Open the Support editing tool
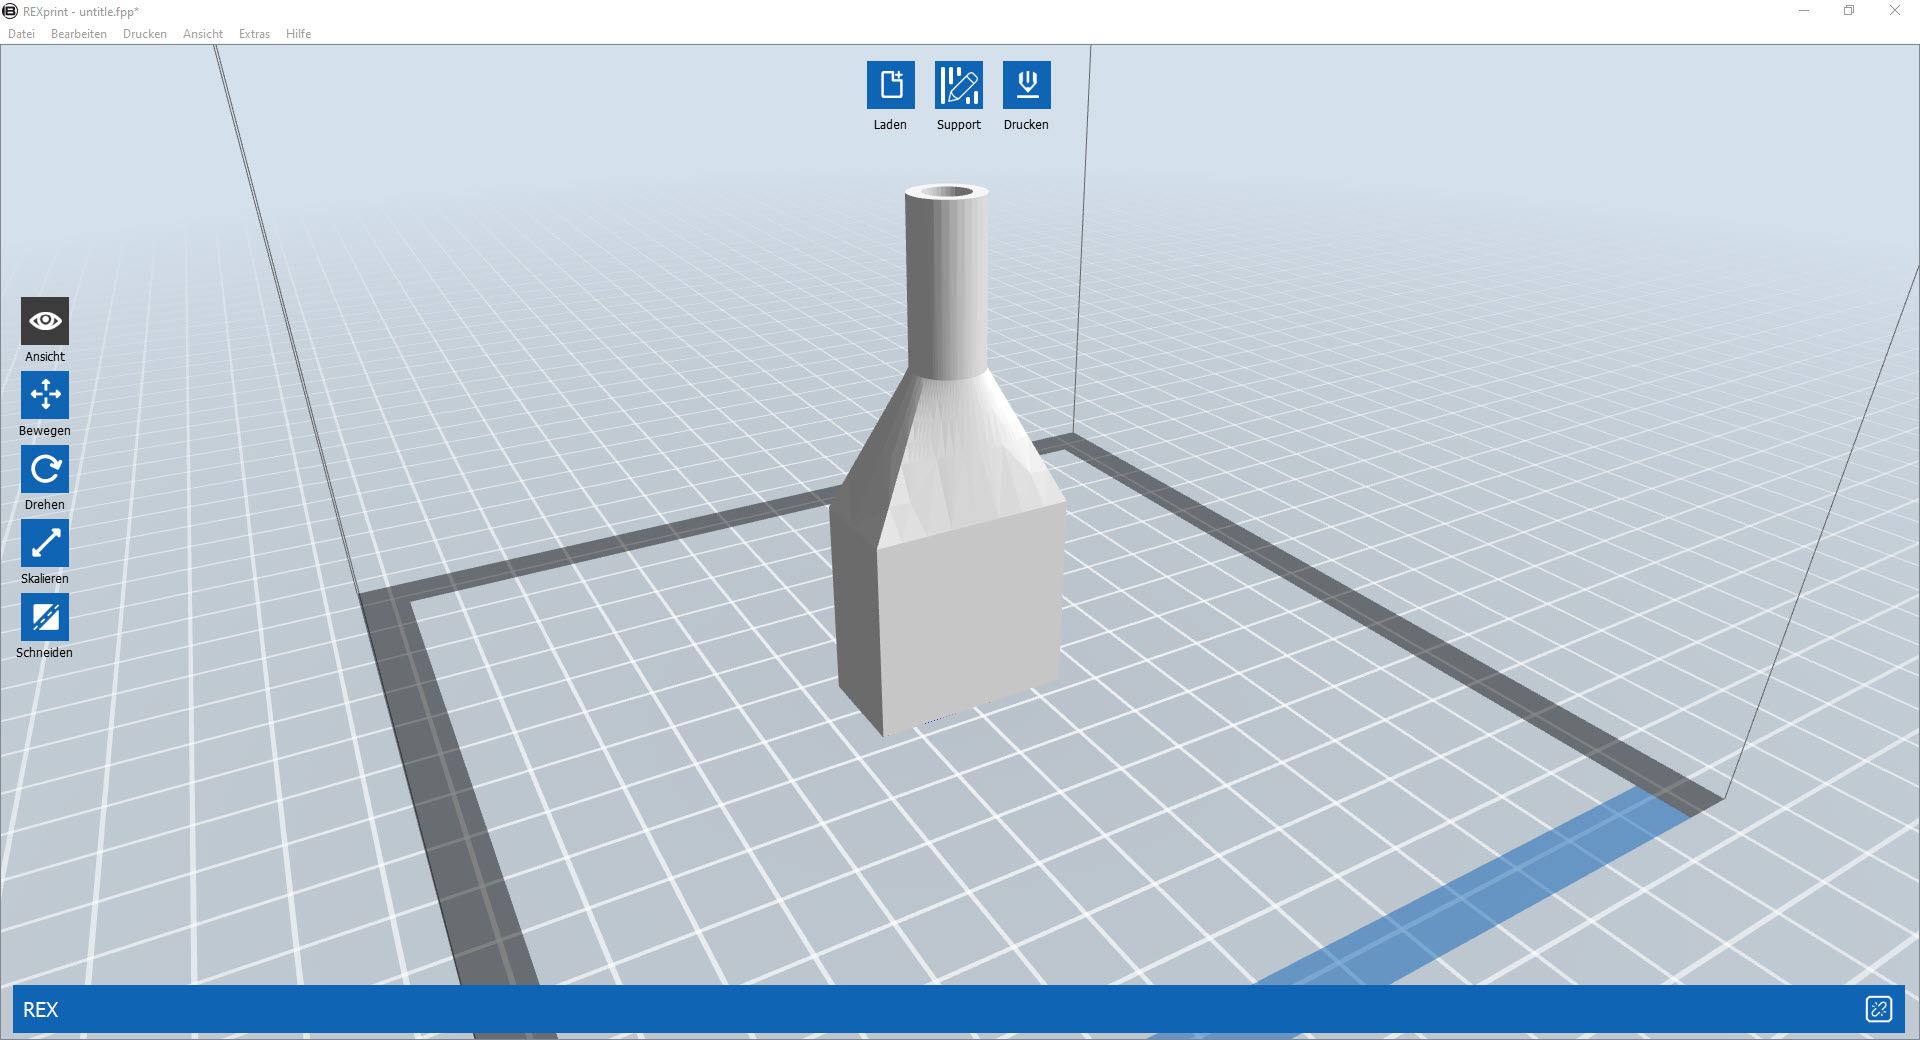This screenshot has height=1040, width=1920. [x=958, y=85]
